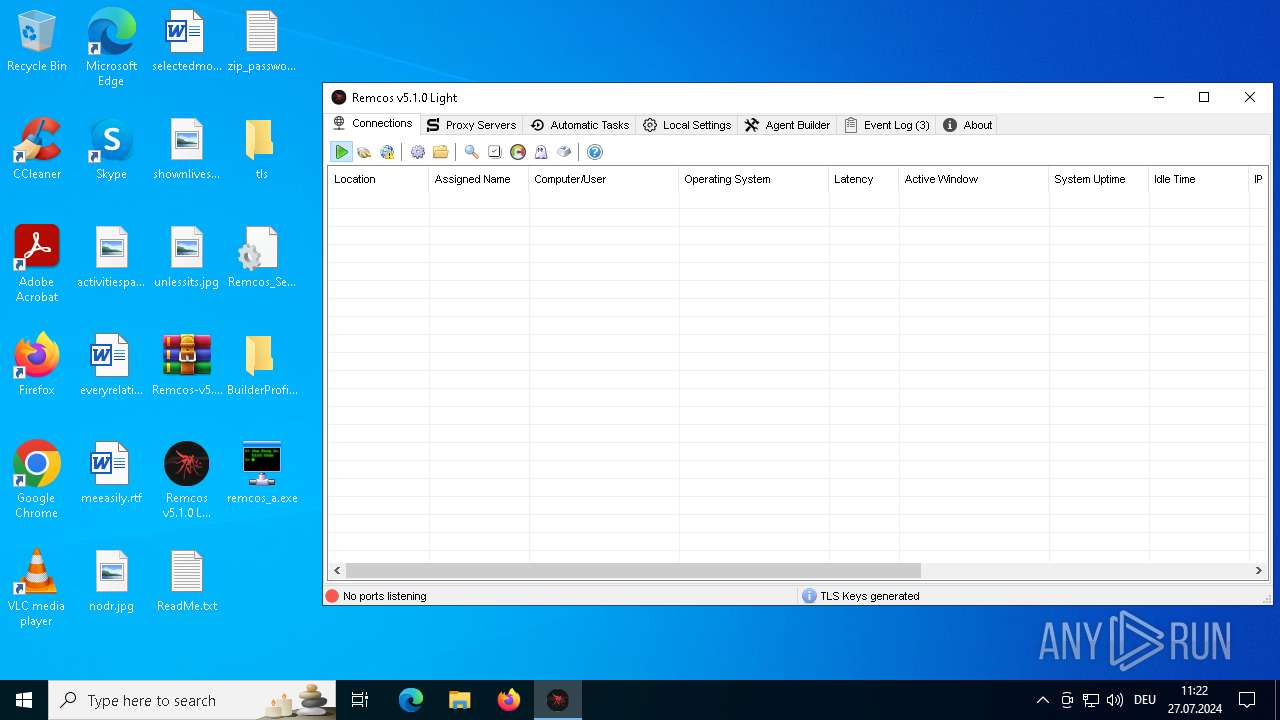Screen dimensions: 1280x720
Task: Select the Microsoft Edge desktop shortcut
Action: (x=111, y=47)
